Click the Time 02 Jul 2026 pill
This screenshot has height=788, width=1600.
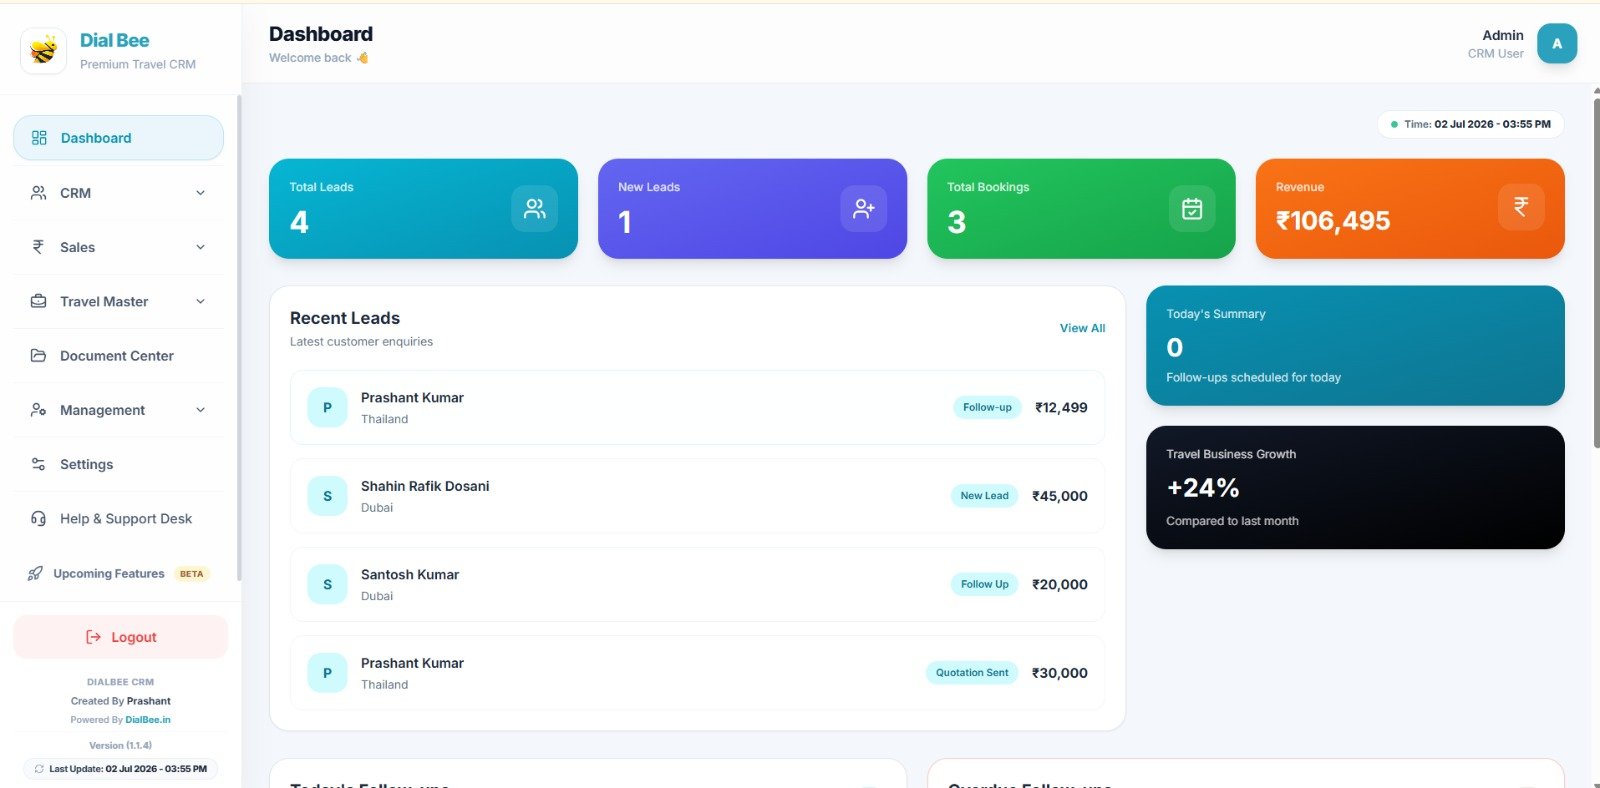1471,124
